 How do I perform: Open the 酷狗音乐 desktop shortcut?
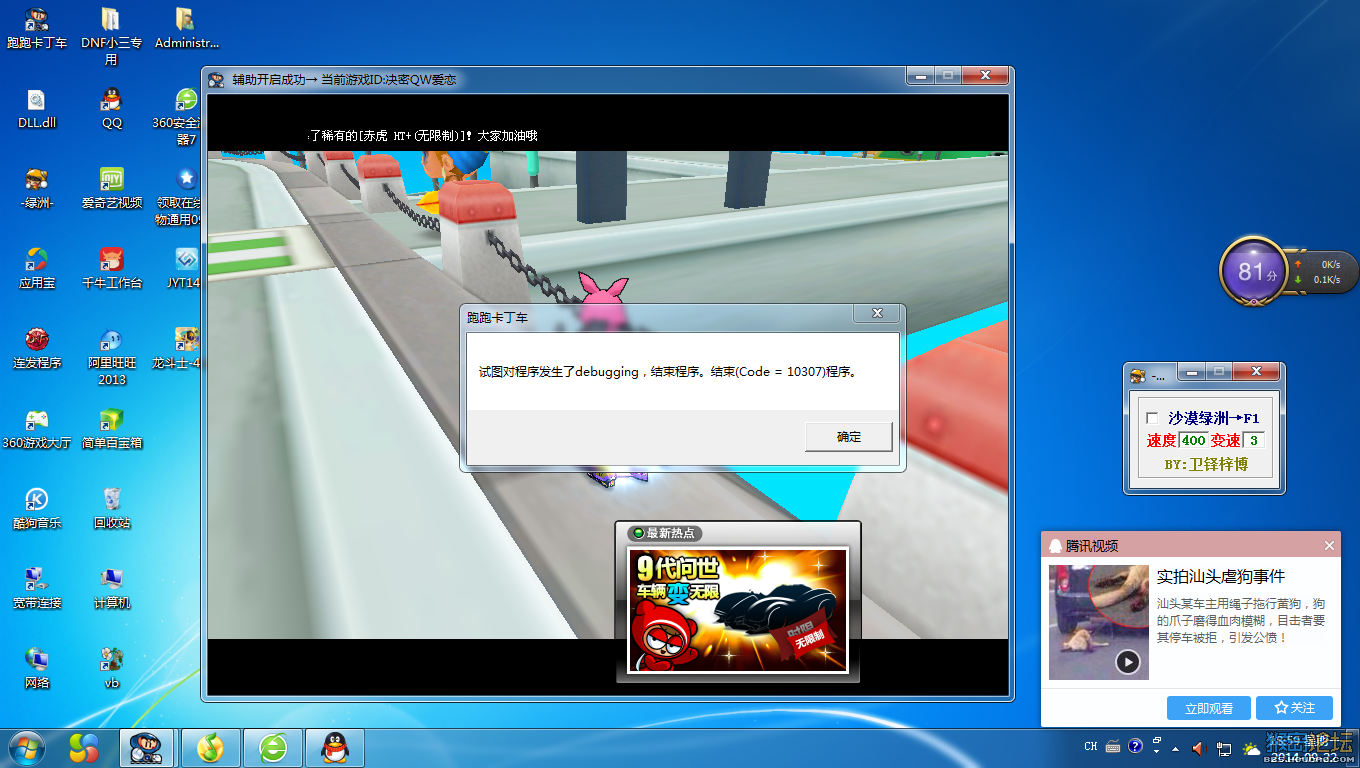coord(37,508)
